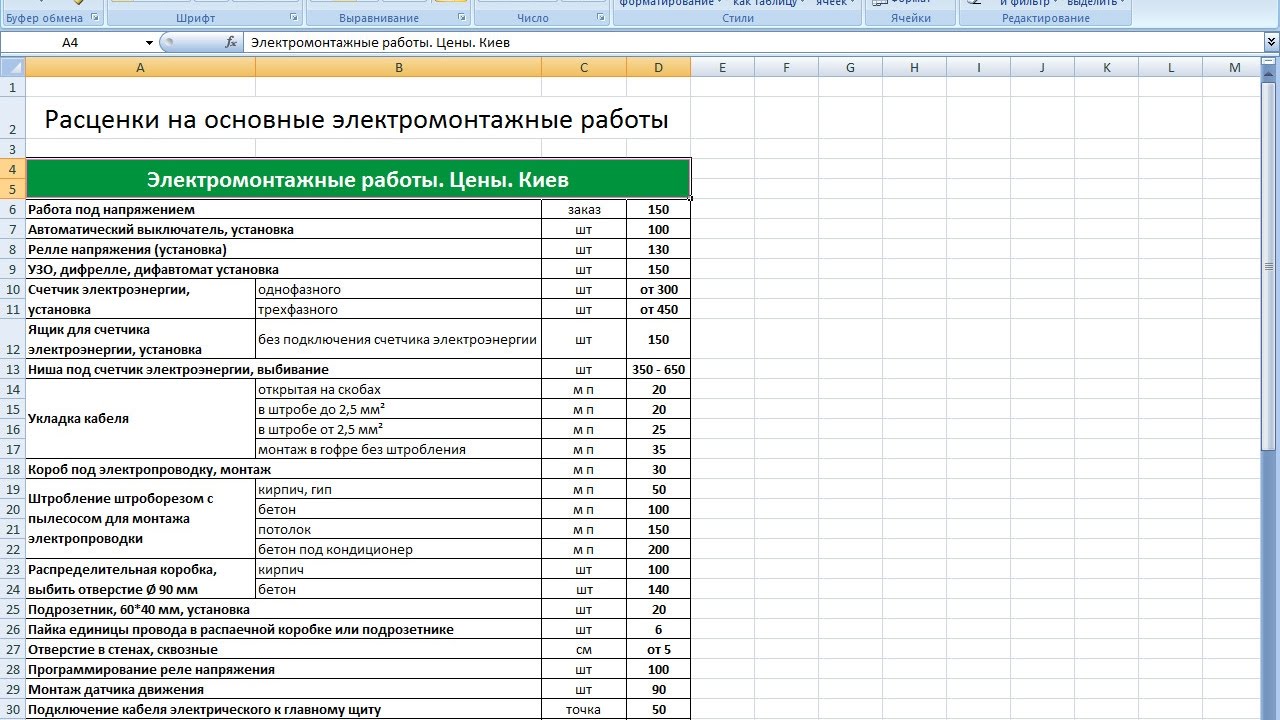
Task: Open the Name Box dropdown arrow
Action: [149, 42]
